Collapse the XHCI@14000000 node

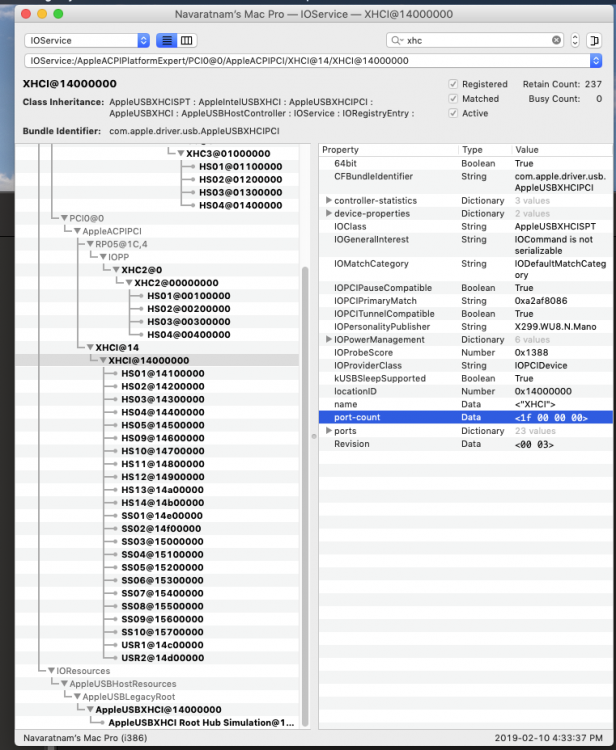103,360
